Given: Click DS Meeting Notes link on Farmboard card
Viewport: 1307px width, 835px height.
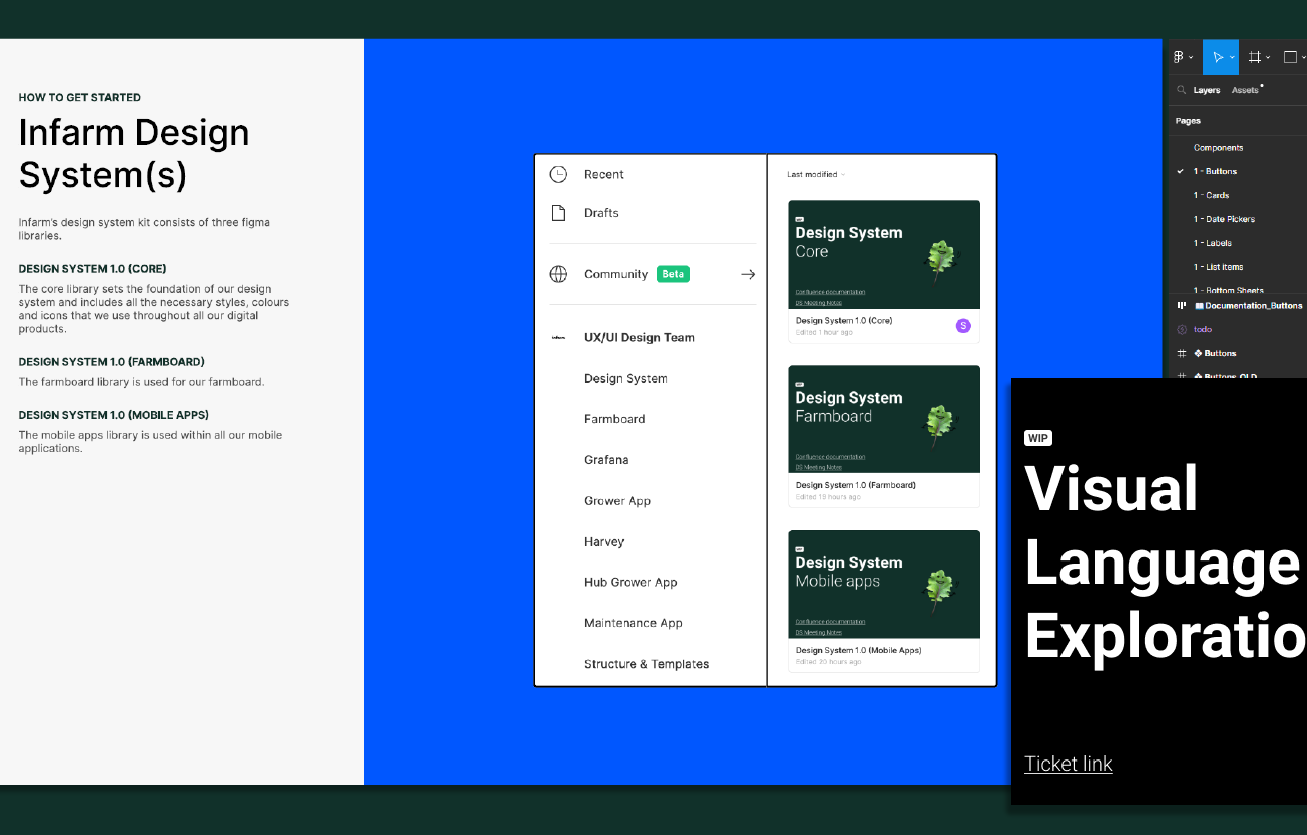Looking at the screenshot, I should pos(818,467).
